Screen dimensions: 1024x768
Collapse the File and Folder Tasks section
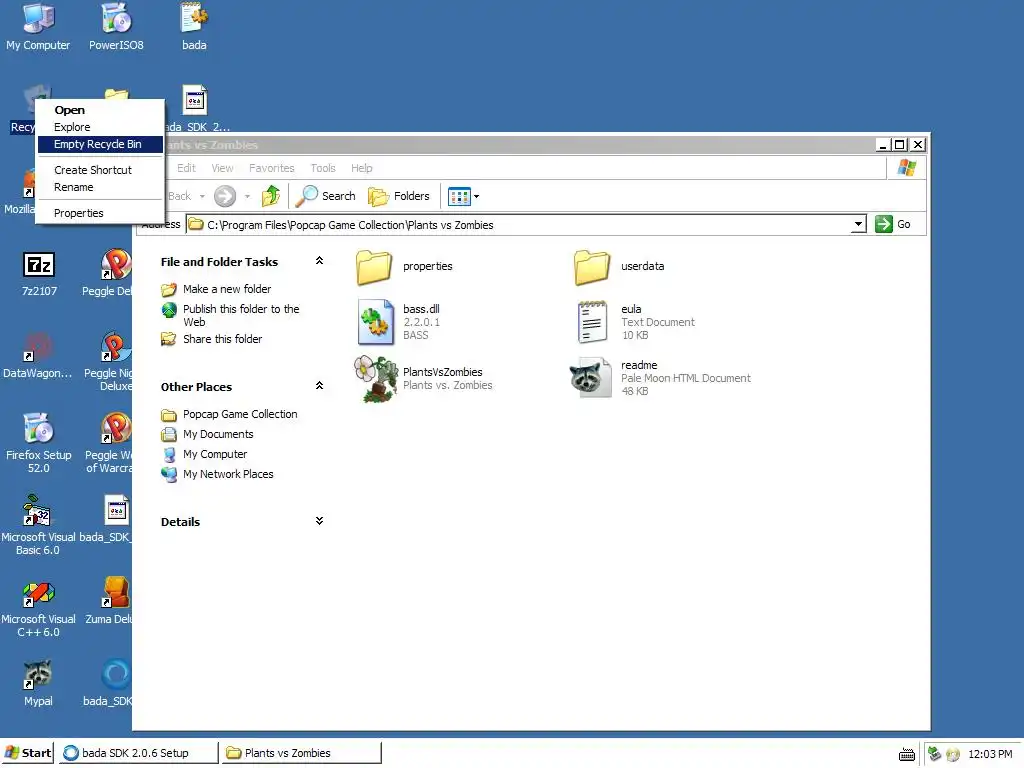319,261
